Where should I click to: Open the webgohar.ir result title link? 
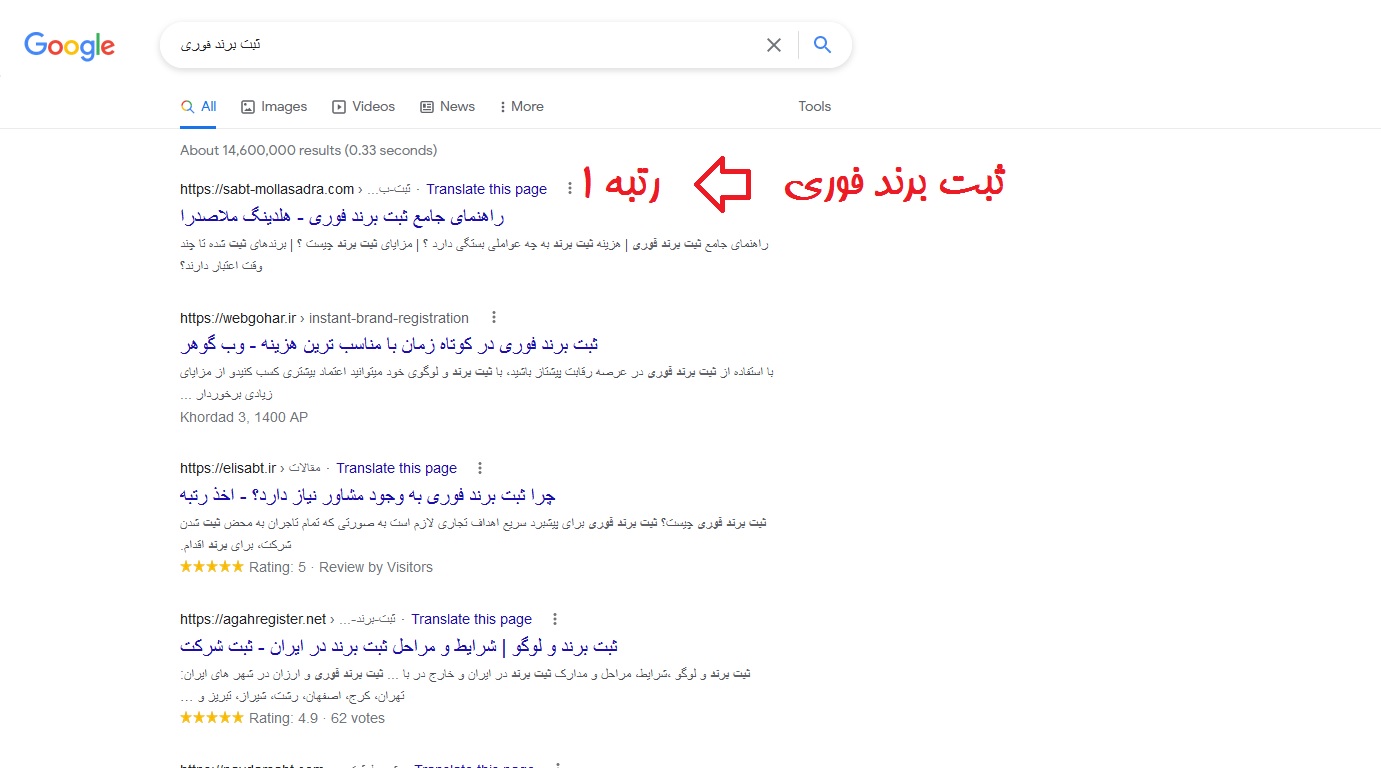[389, 345]
